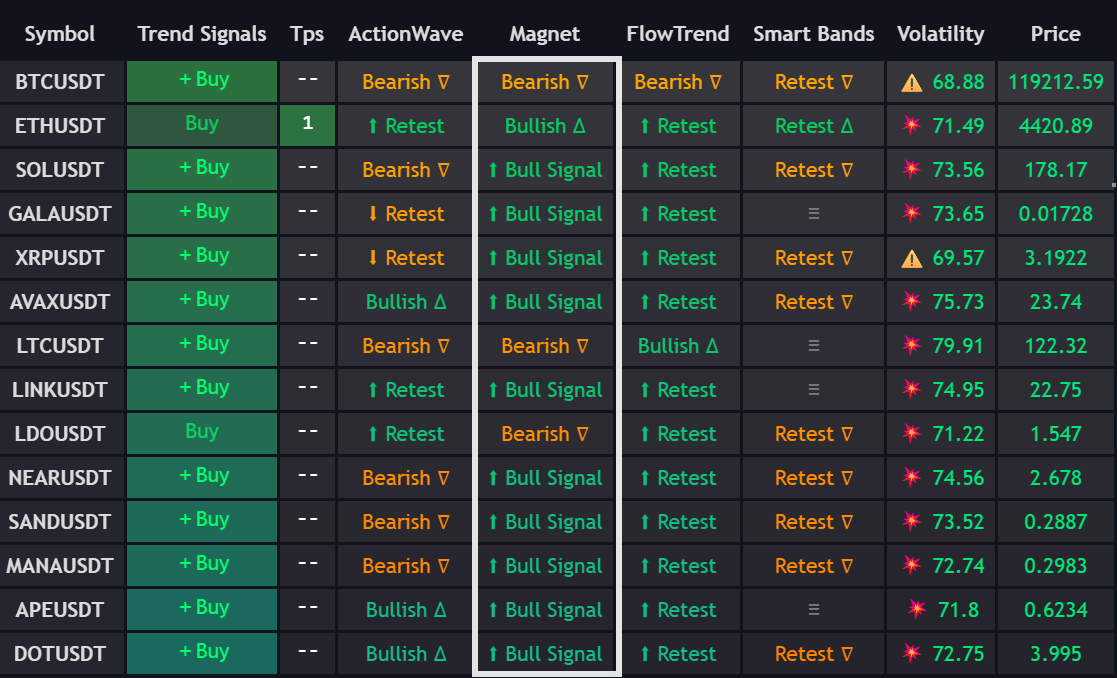Click the spark icon in LTCUSDT volatility

(912, 346)
